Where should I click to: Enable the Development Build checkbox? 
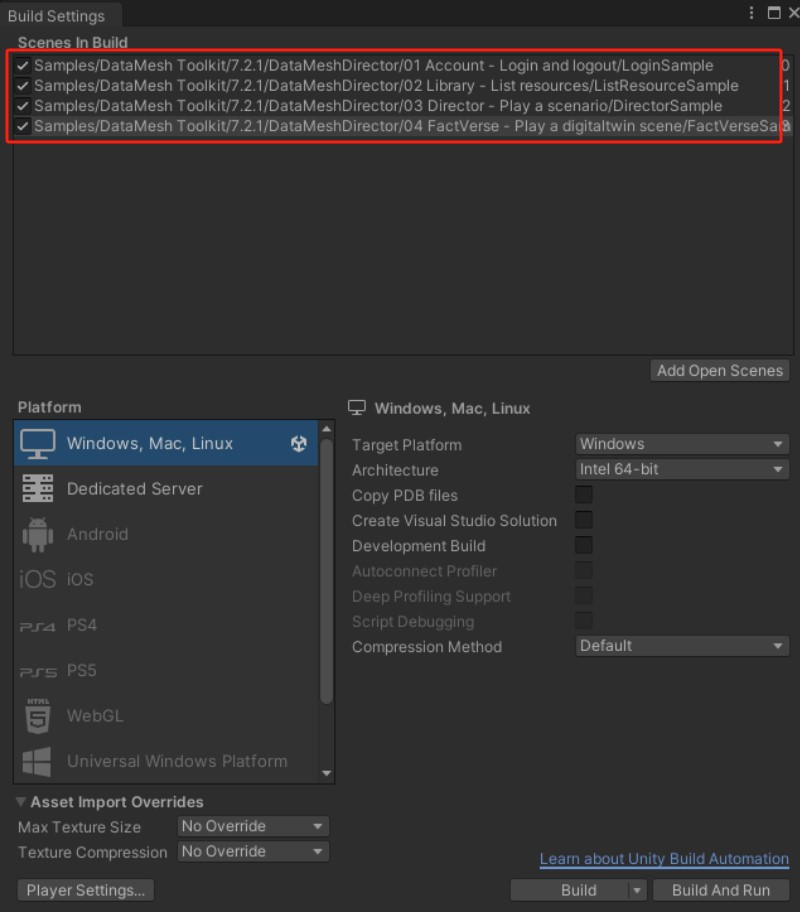click(583, 546)
